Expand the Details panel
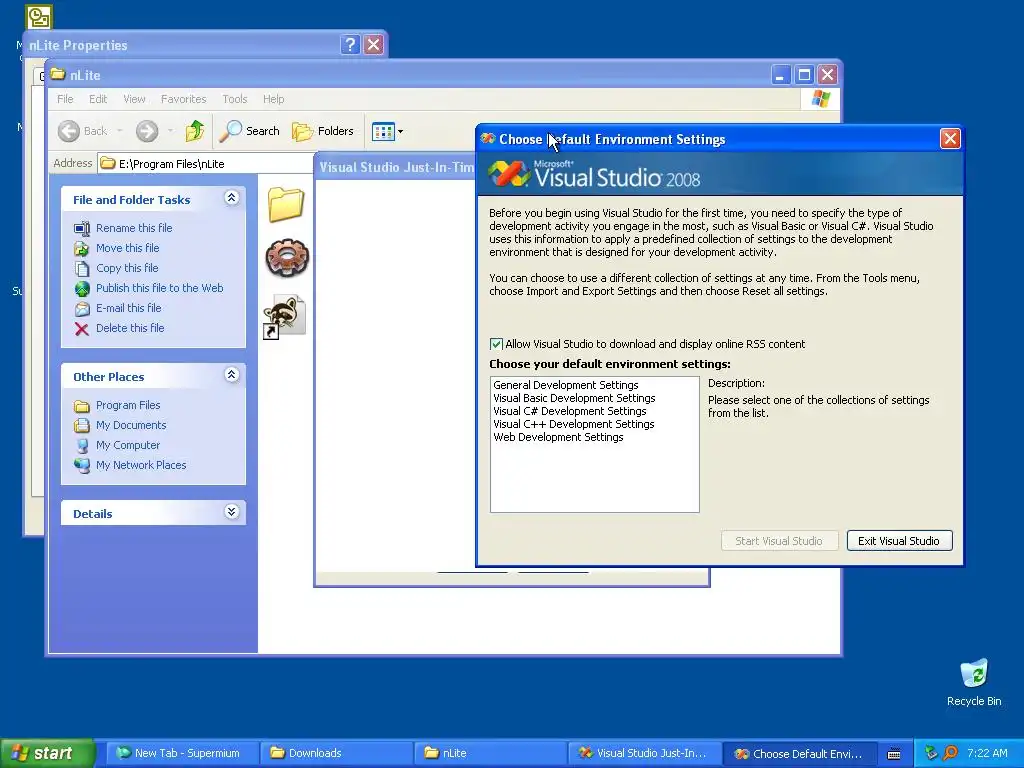This screenshot has width=1024, height=768. pos(231,511)
